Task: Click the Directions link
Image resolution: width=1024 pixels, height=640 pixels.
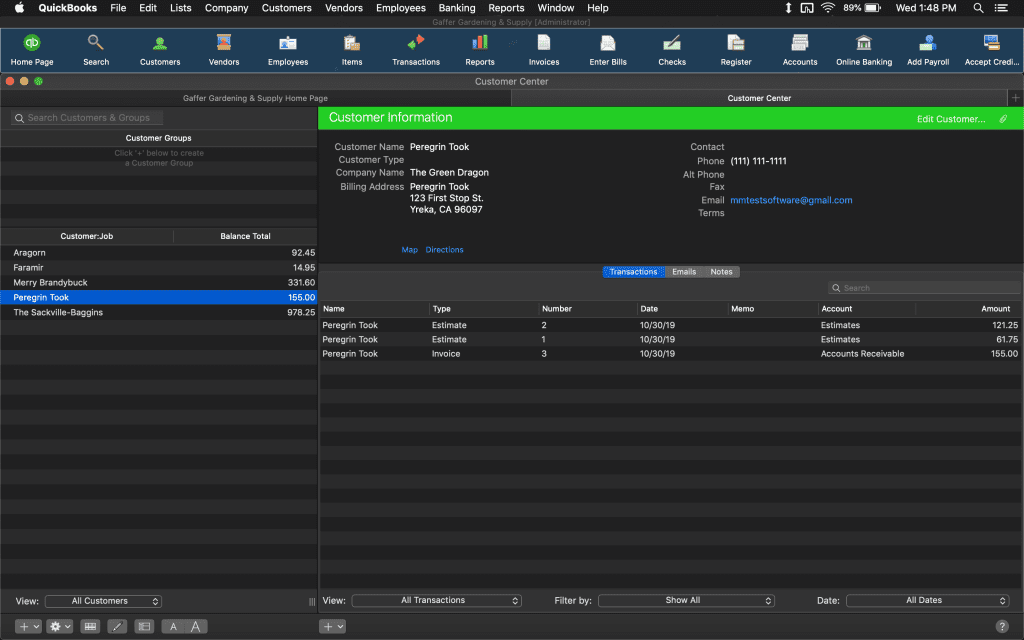Action: pos(444,249)
